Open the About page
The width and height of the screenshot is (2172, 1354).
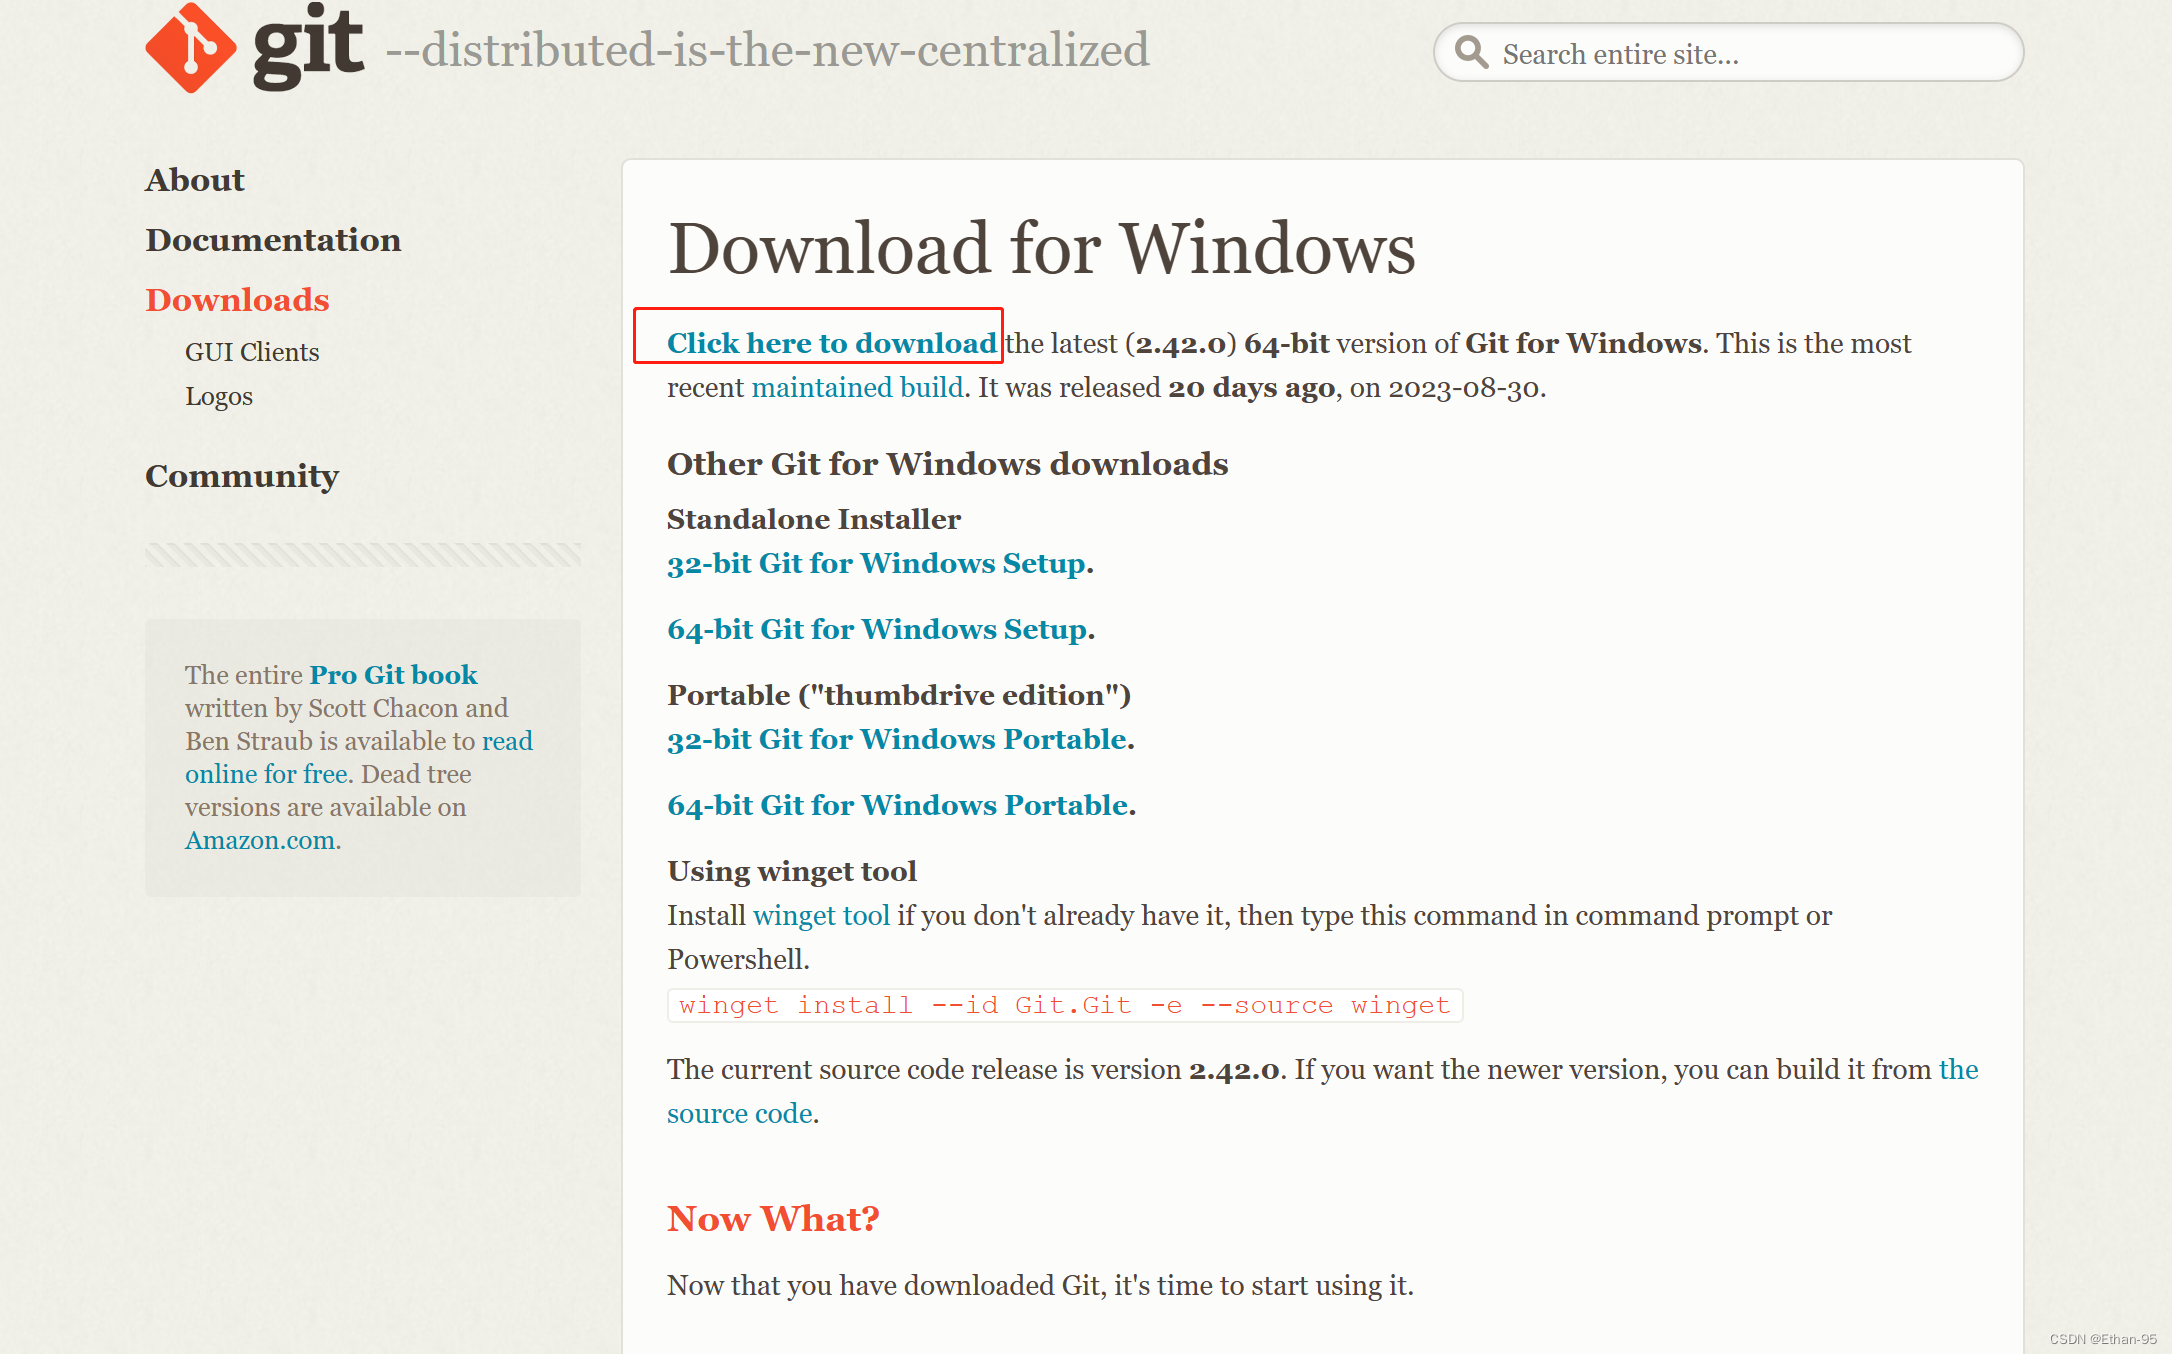195,180
